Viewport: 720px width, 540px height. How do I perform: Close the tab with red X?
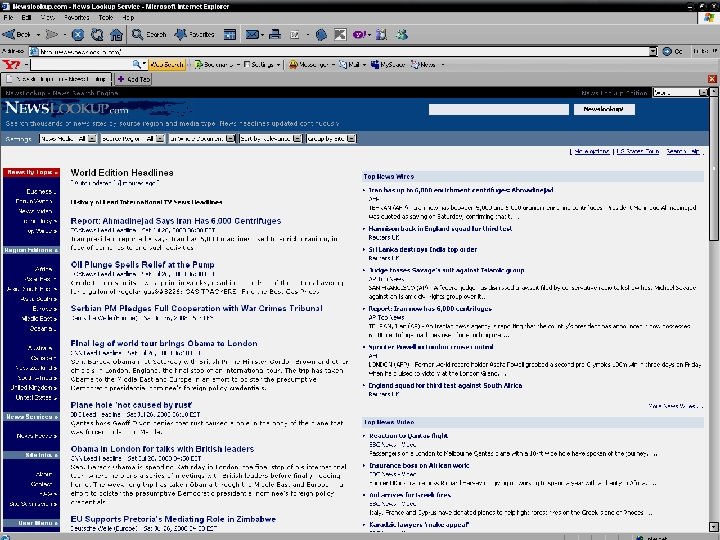pos(712,79)
